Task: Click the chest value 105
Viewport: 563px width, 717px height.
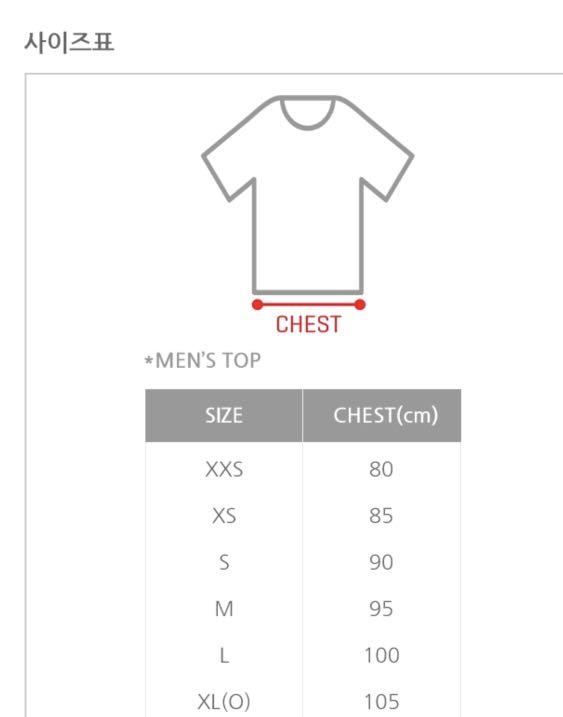Action: point(382,702)
